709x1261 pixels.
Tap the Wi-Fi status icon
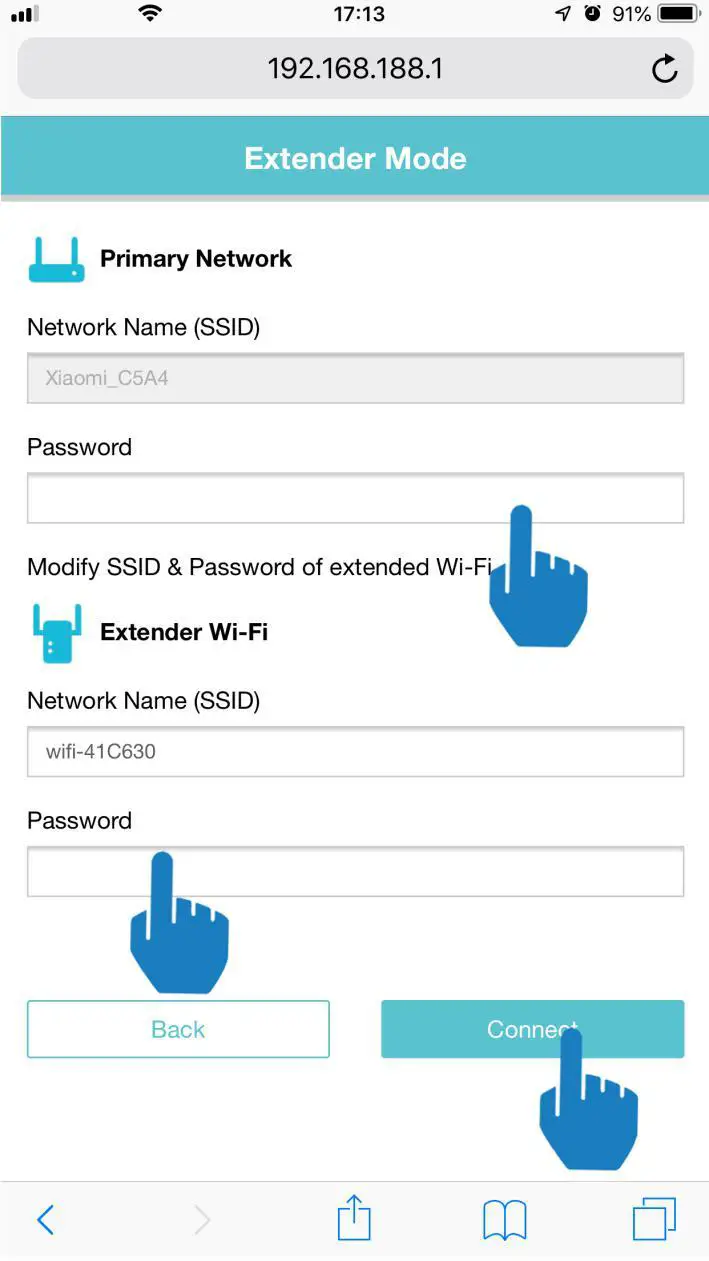(150, 14)
